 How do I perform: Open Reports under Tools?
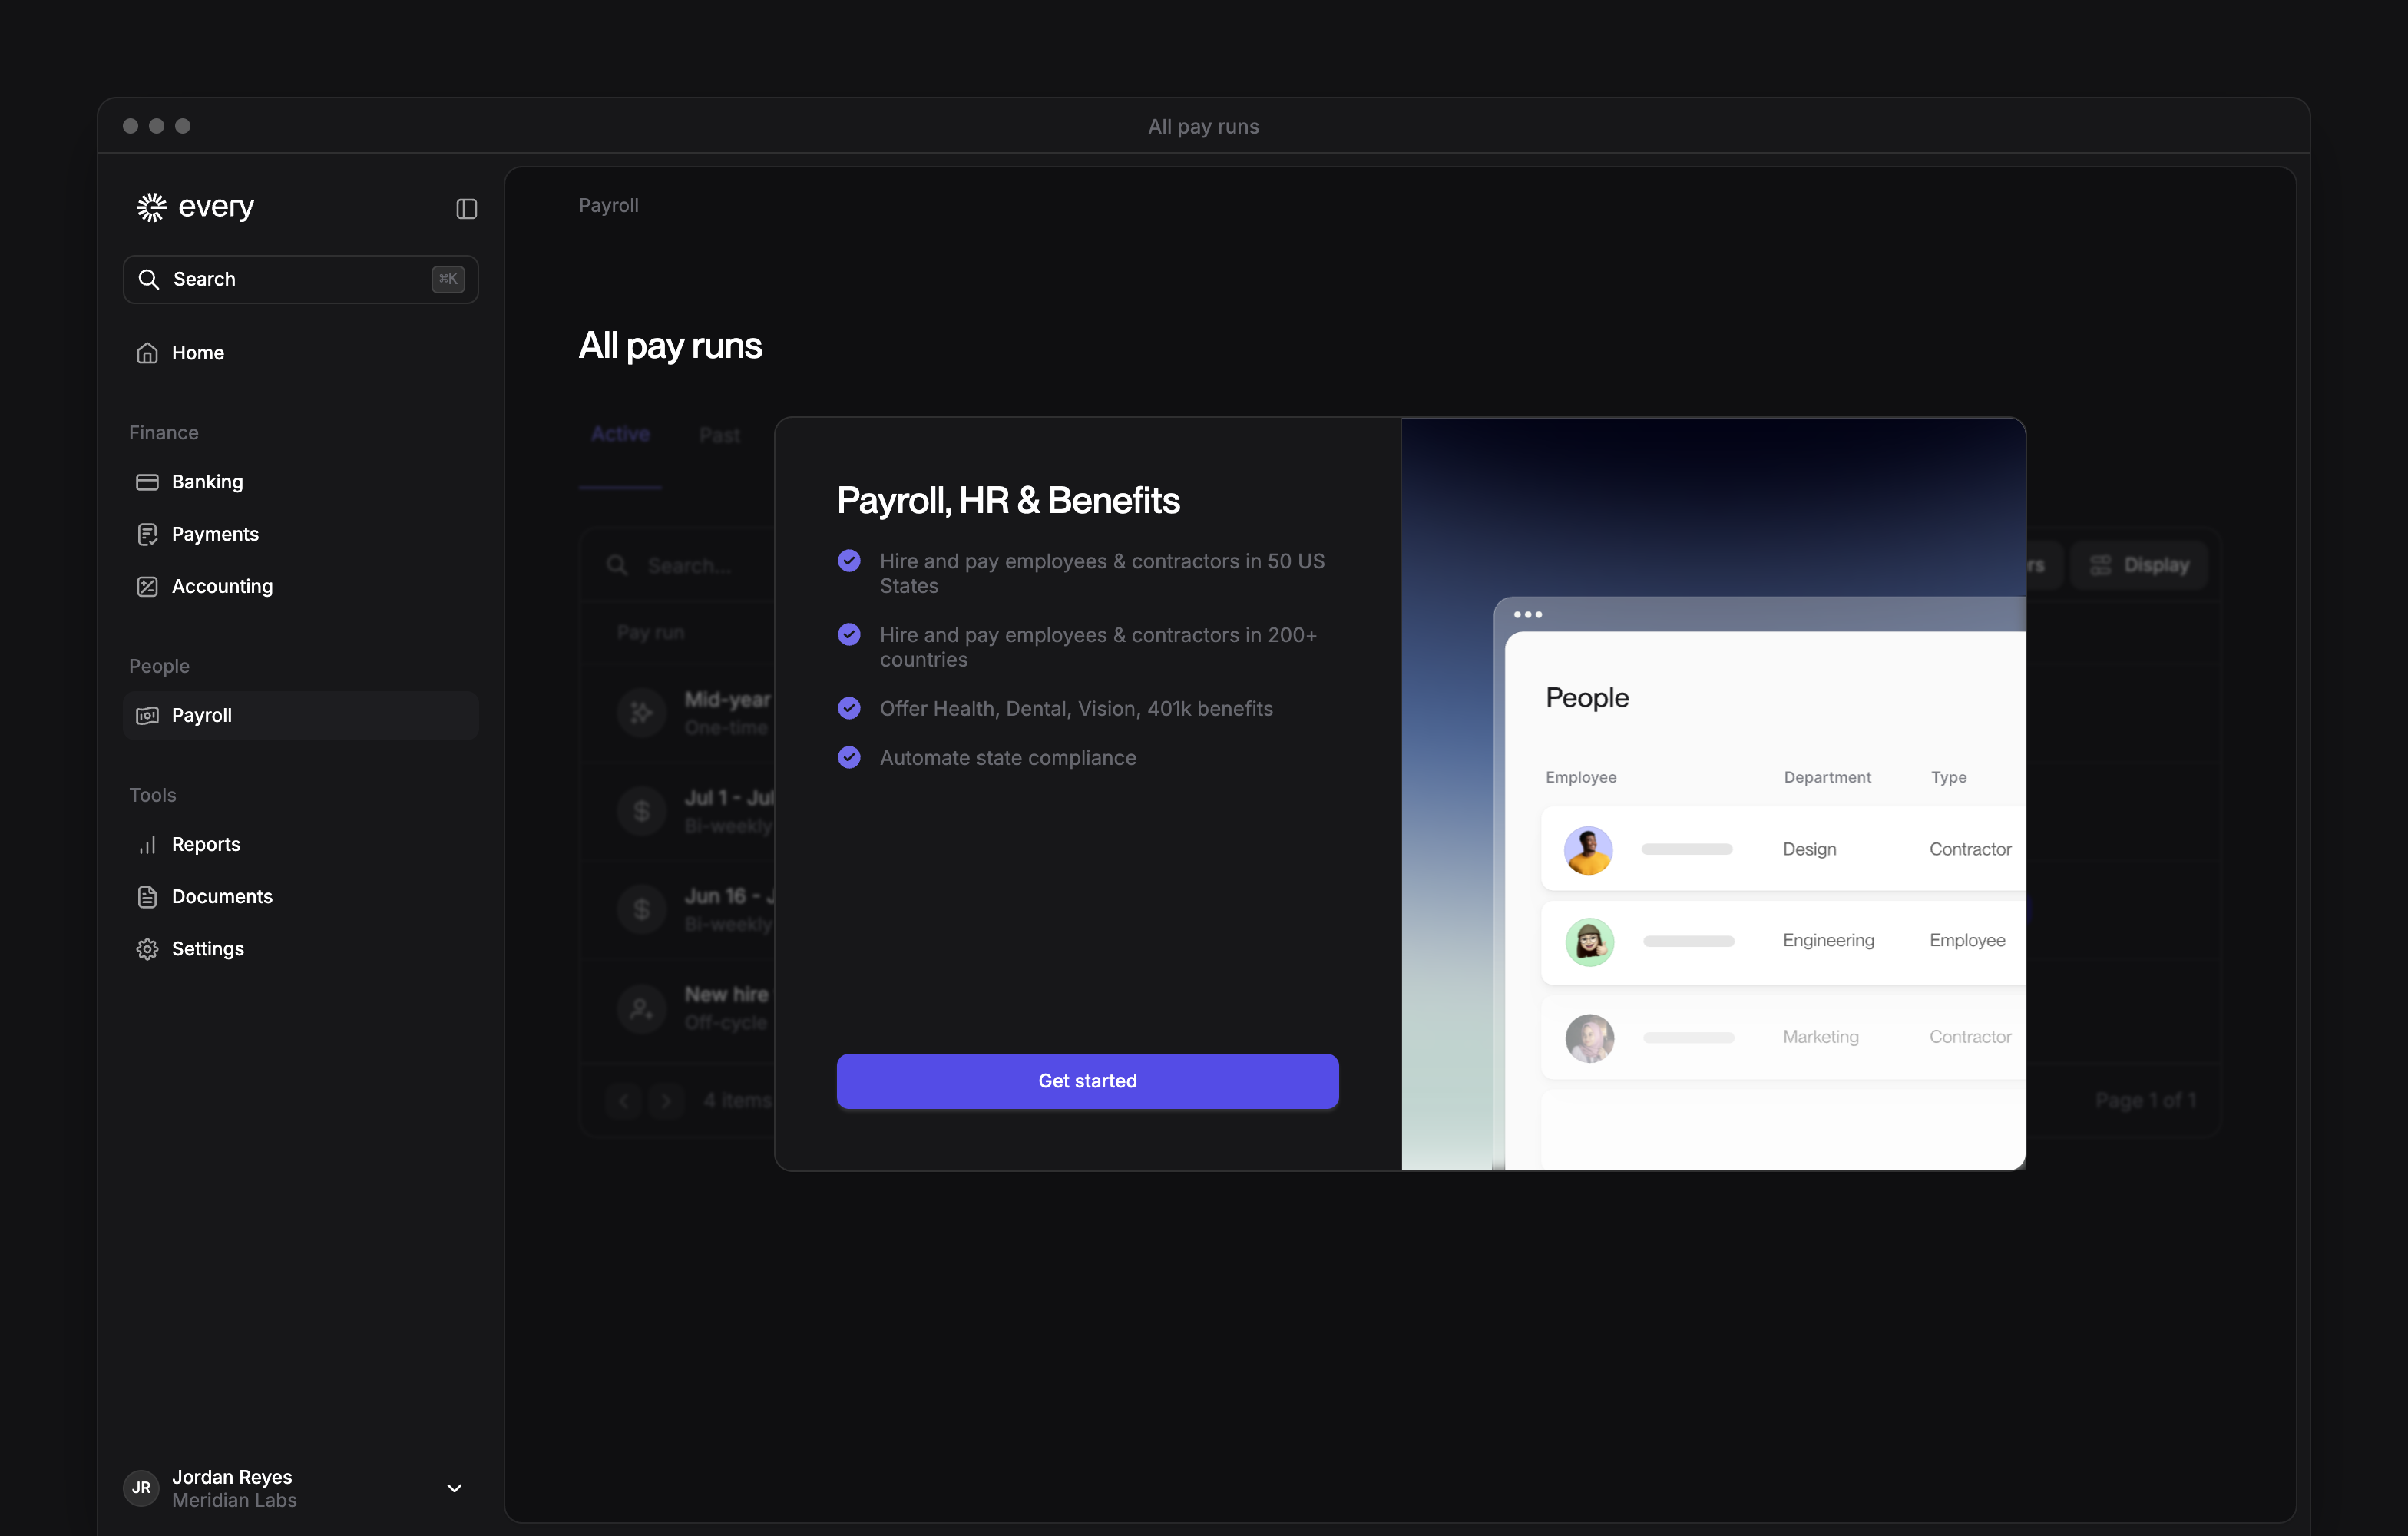point(300,844)
